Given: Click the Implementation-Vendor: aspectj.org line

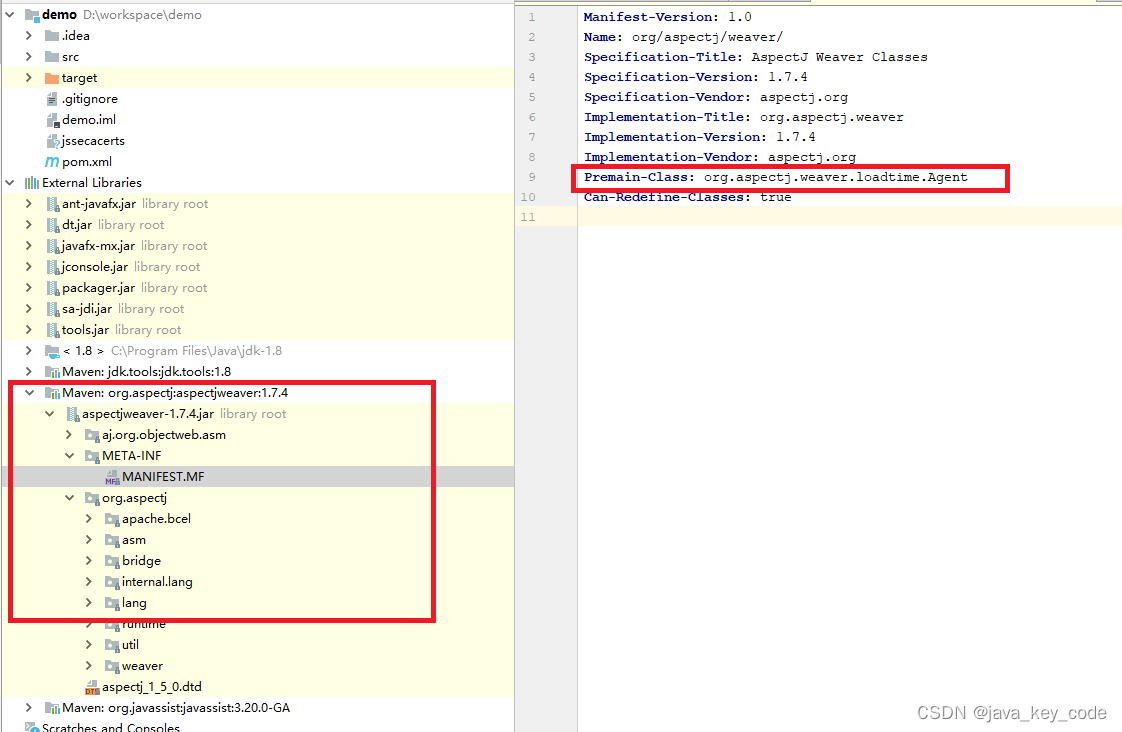Looking at the screenshot, I should 720,157.
